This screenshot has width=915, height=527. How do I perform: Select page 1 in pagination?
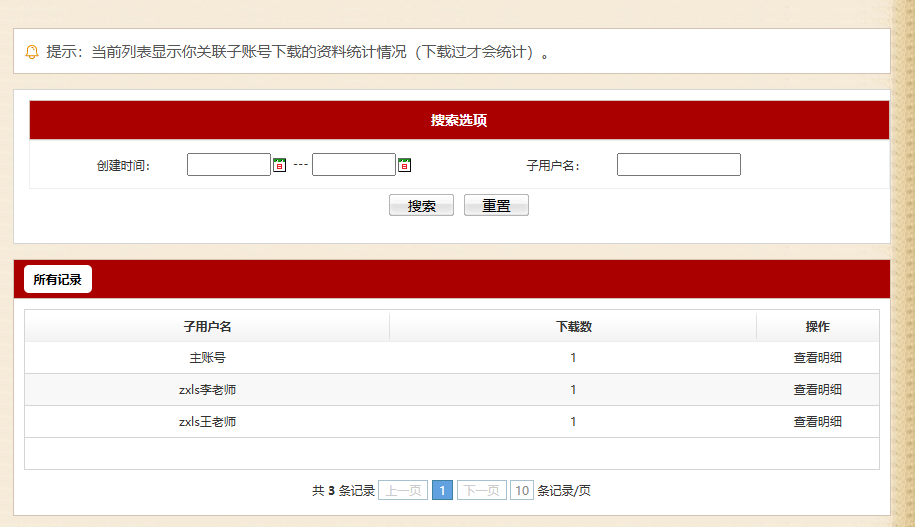coord(442,491)
